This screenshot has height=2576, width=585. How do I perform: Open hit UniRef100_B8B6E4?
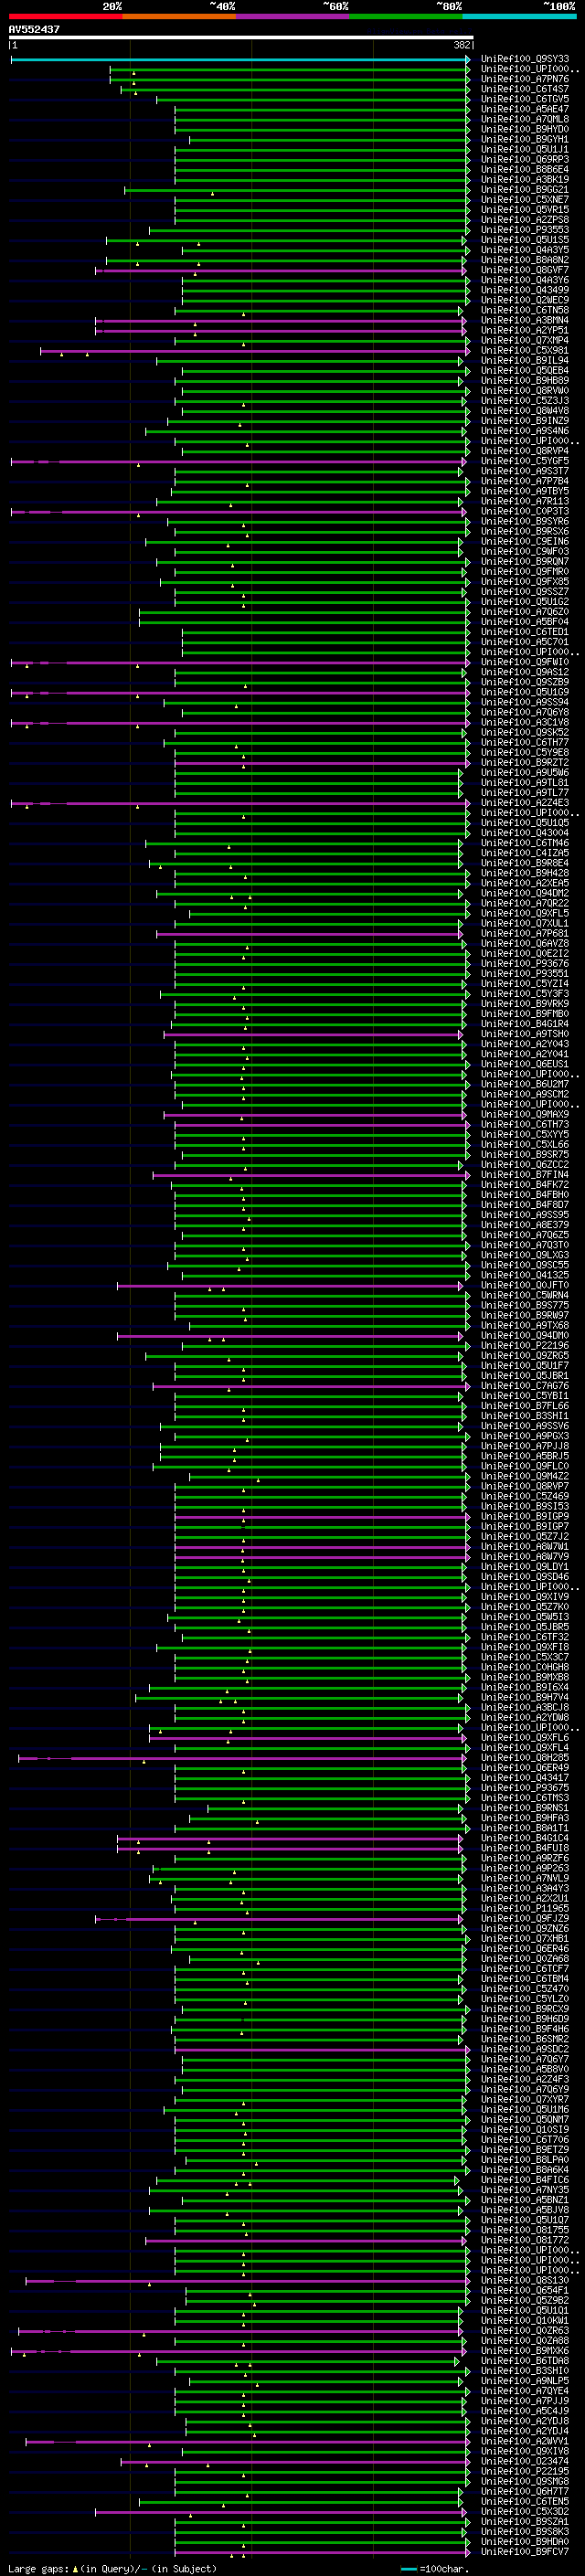point(525,170)
